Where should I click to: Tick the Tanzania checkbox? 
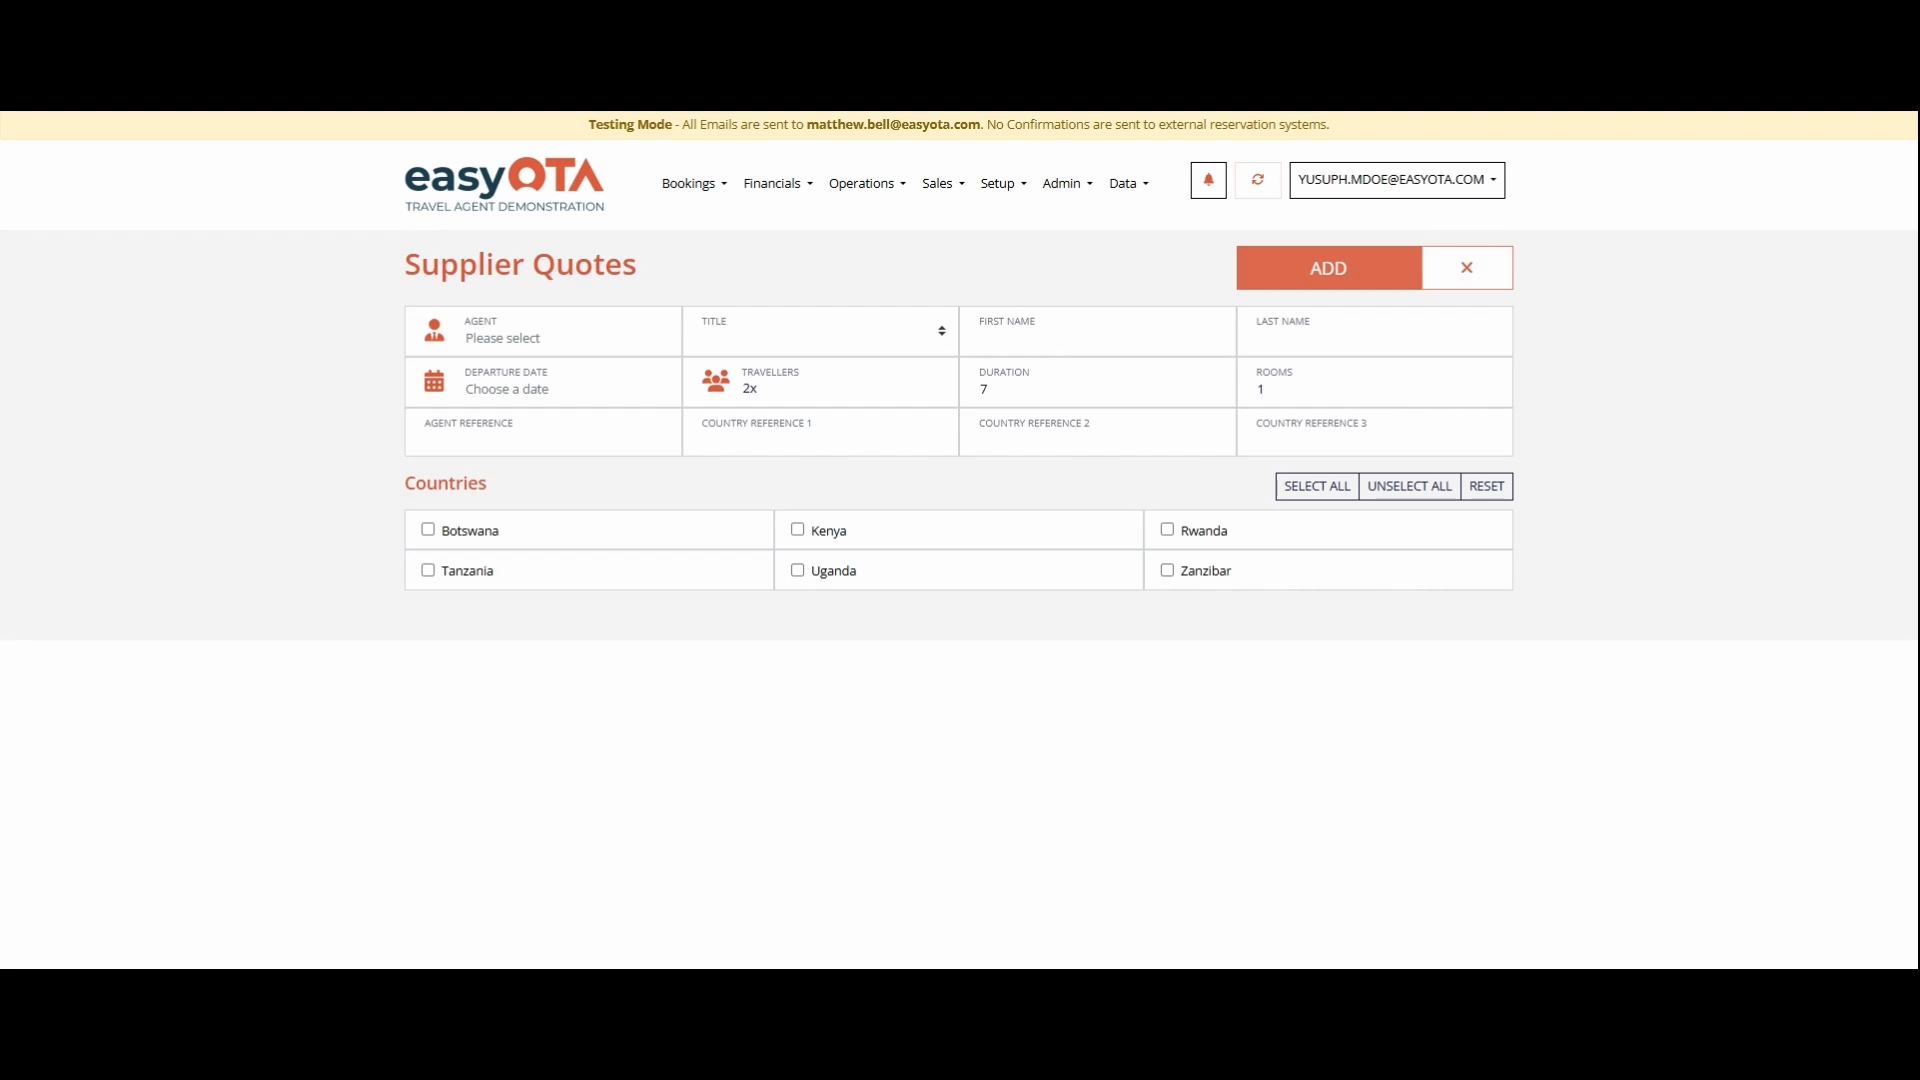pos(428,570)
